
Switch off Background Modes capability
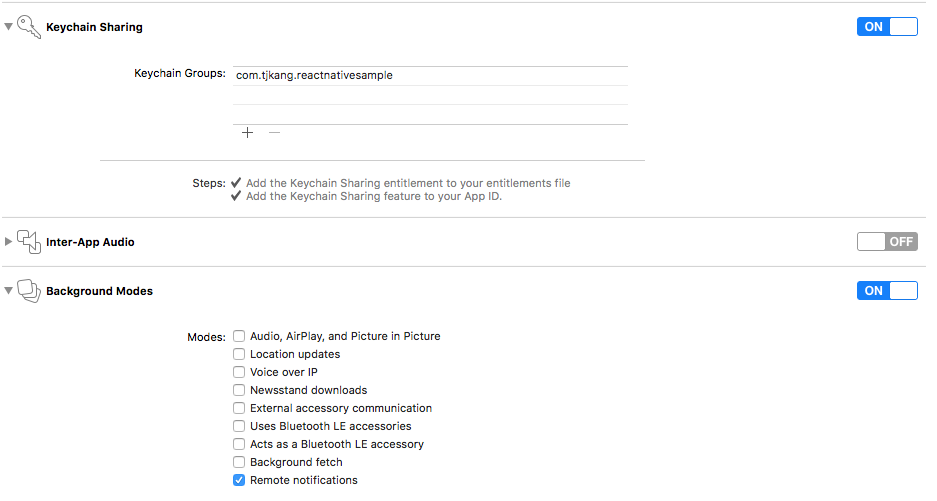coord(886,291)
